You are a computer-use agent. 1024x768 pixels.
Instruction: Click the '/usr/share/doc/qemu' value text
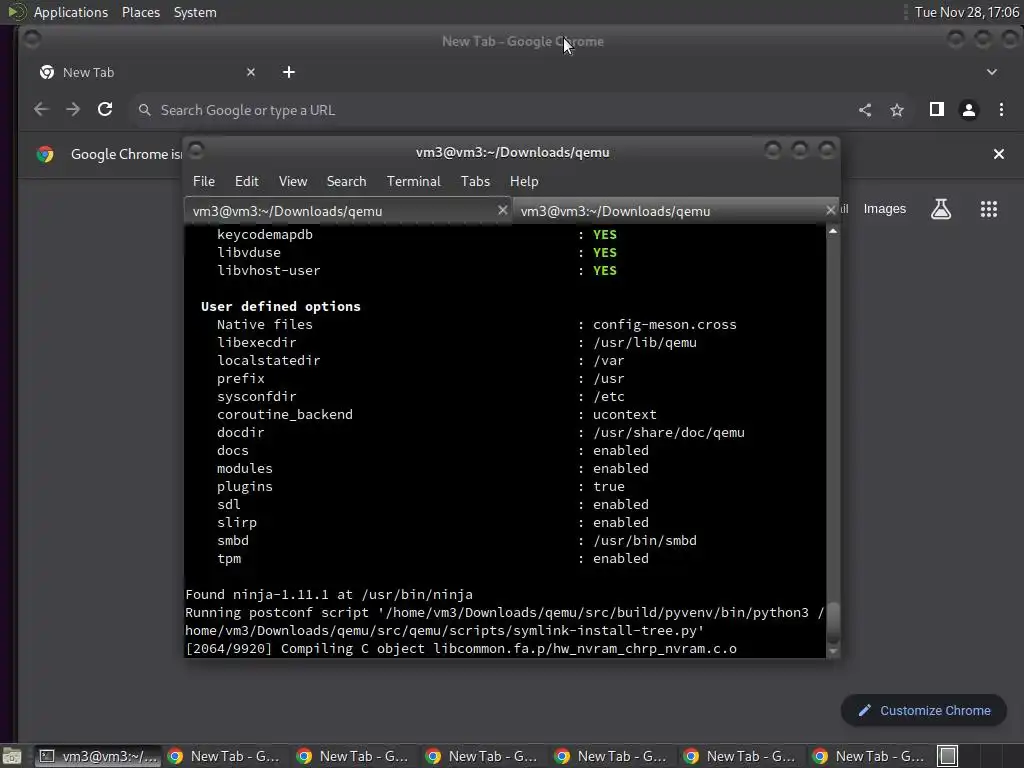click(x=669, y=432)
